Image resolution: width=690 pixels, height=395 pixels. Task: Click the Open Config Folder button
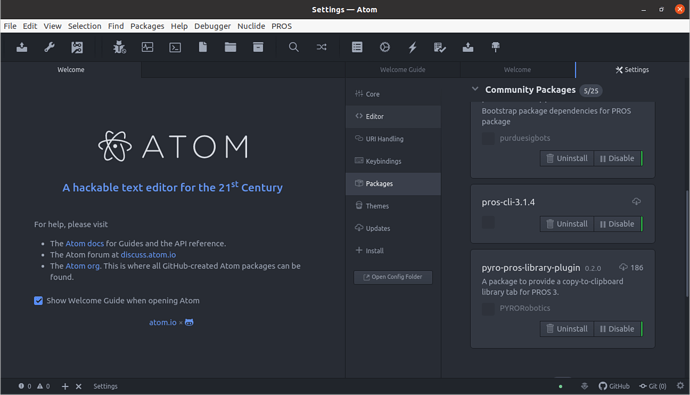click(x=393, y=277)
